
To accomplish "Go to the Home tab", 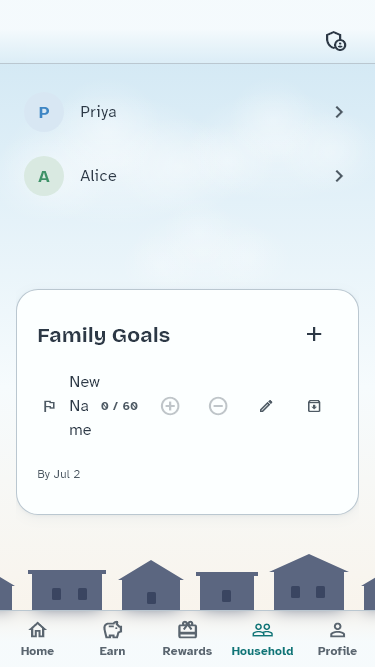I will coord(37,638).
